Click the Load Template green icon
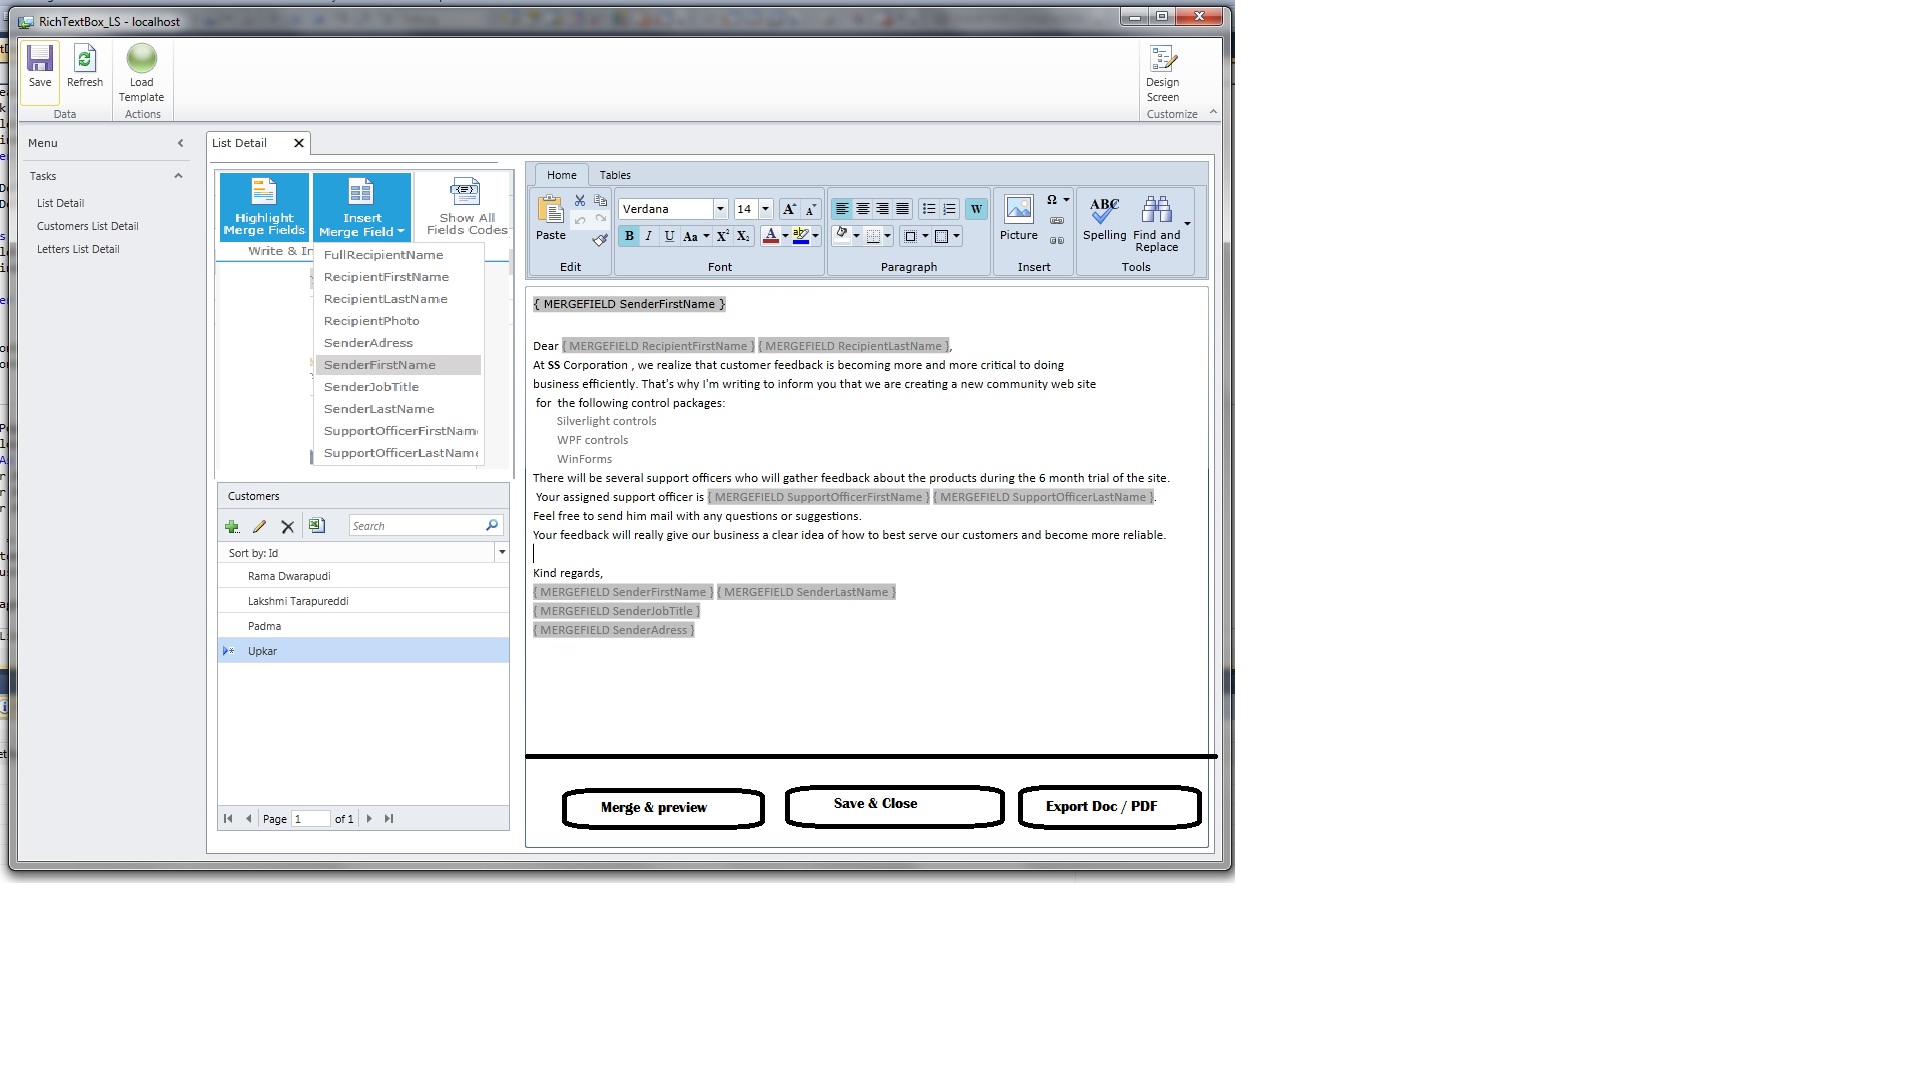The width and height of the screenshot is (1920, 1080). pos(141,60)
